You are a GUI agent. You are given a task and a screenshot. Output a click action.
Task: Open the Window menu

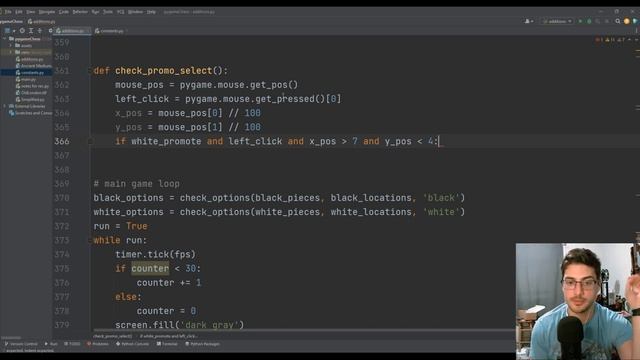point(135,12)
